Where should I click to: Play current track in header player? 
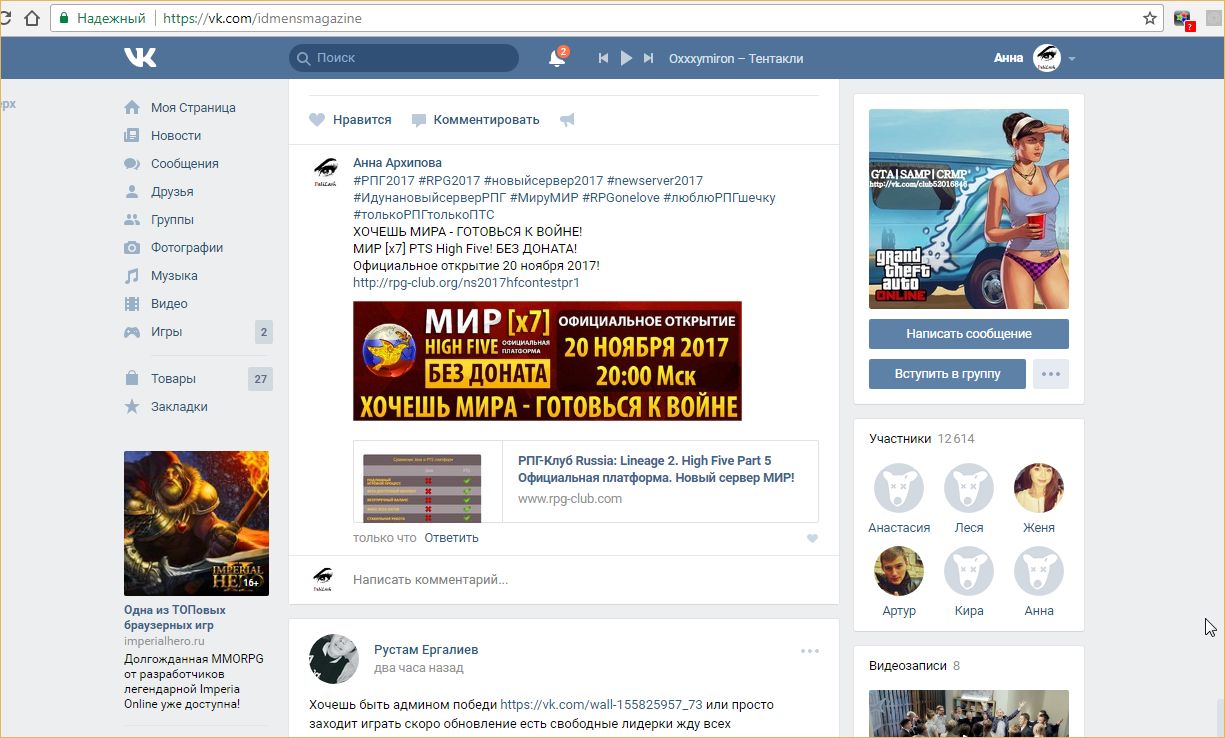point(626,59)
